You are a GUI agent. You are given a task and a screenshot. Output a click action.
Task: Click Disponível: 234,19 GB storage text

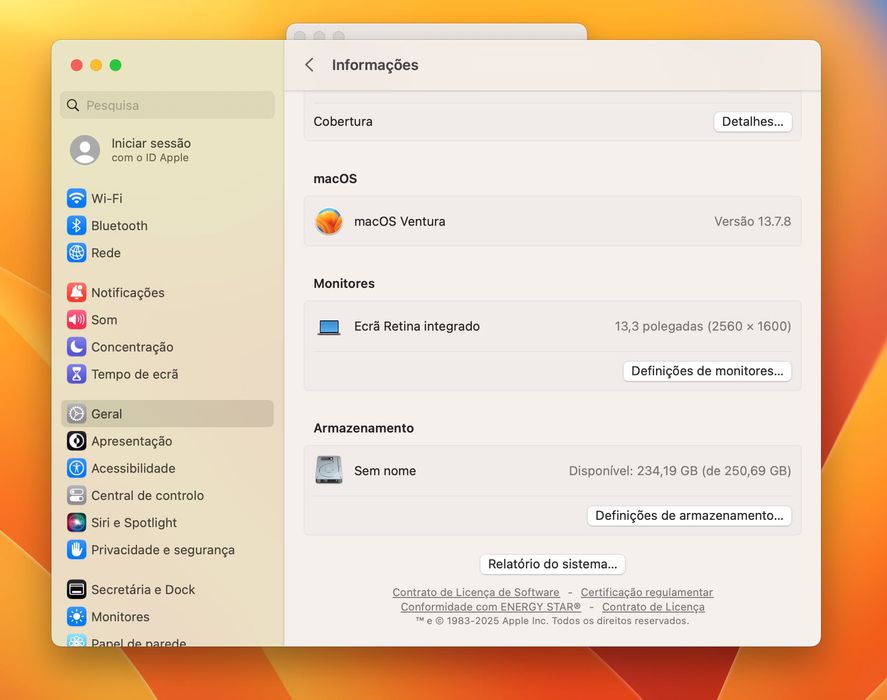pyautogui.click(x=680, y=471)
